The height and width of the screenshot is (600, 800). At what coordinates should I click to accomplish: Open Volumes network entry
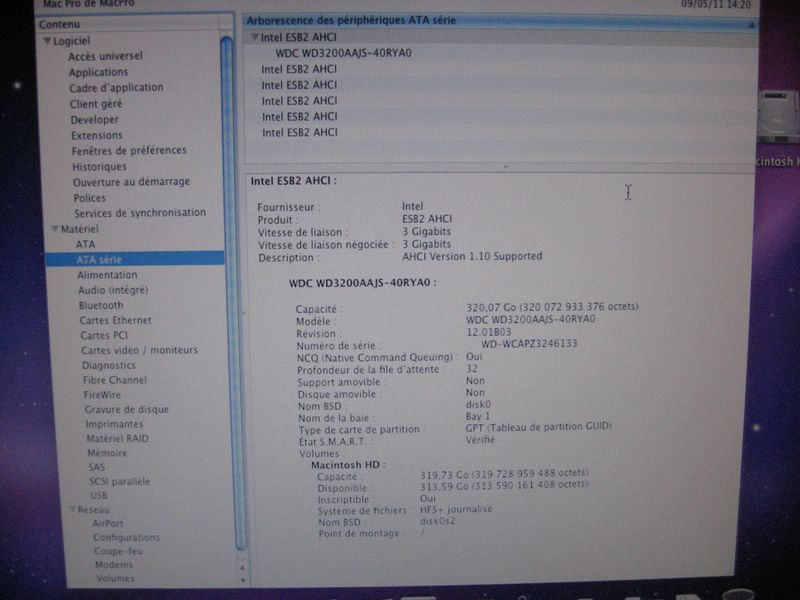coord(115,579)
